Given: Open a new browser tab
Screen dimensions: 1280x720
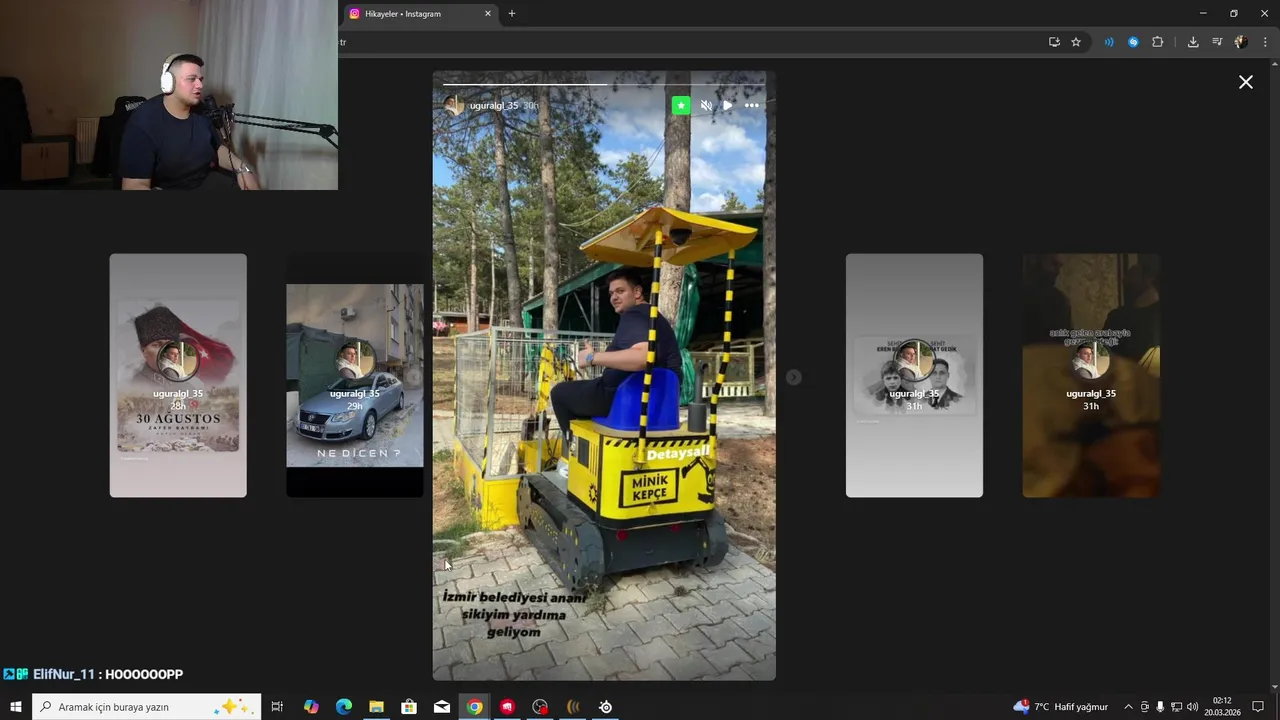Looking at the screenshot, I should tap(512, 14).
